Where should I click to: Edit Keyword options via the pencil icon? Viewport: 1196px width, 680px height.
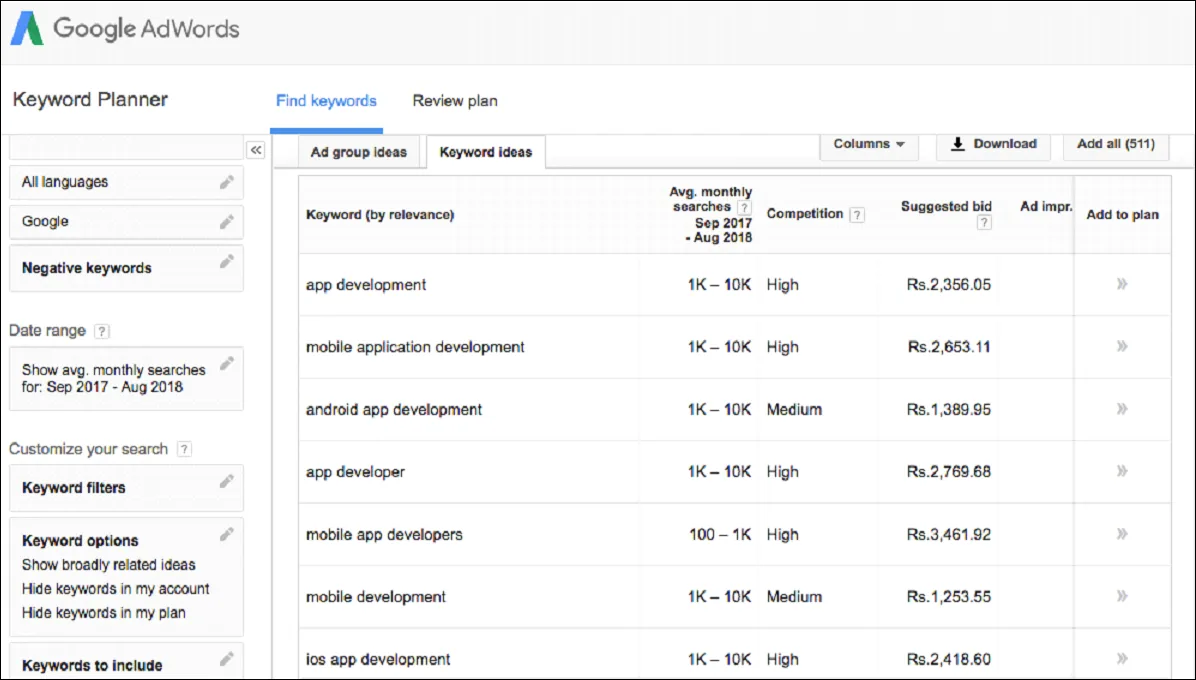(228, 534)
